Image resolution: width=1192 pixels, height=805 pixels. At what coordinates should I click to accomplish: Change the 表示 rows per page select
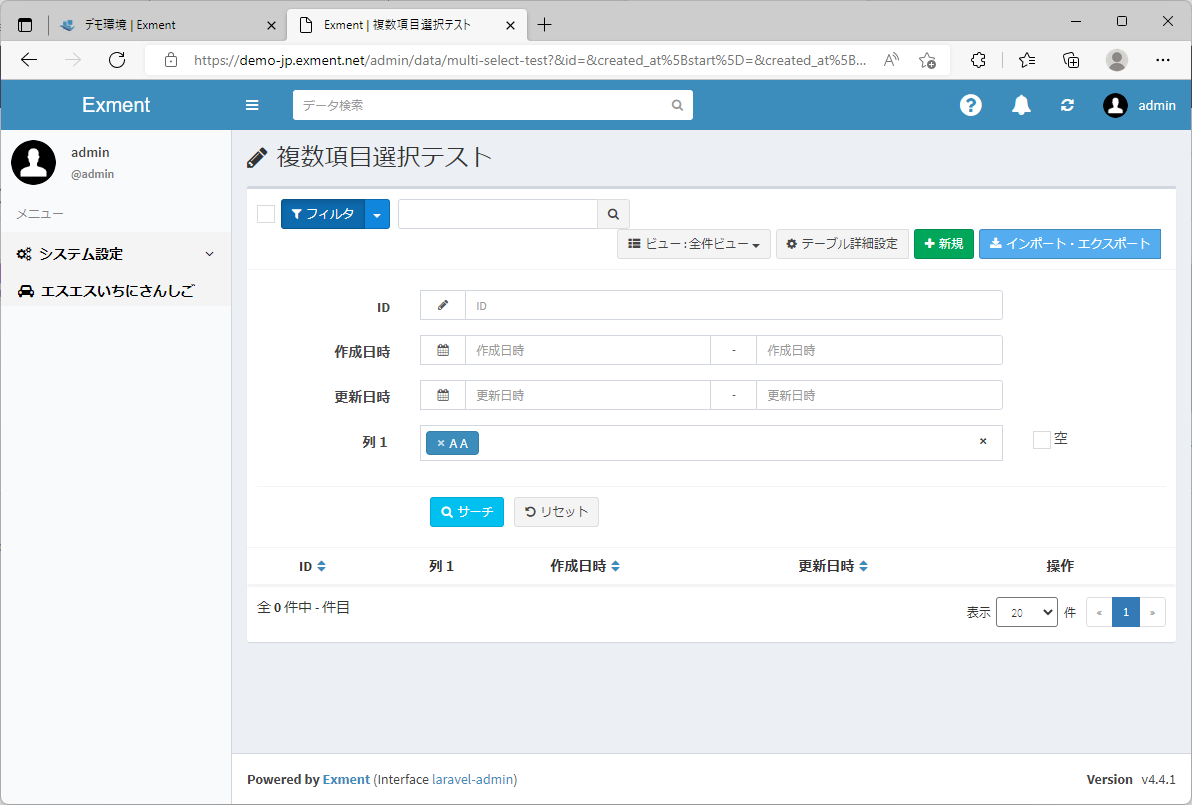tap(1026, 612)
